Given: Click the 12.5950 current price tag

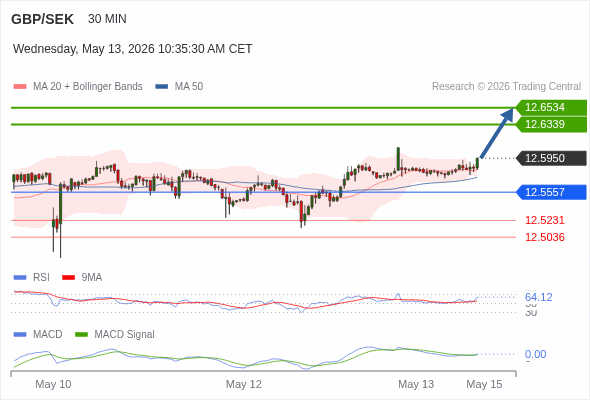Looking at the screenshot, I should [x=551, y=158].
